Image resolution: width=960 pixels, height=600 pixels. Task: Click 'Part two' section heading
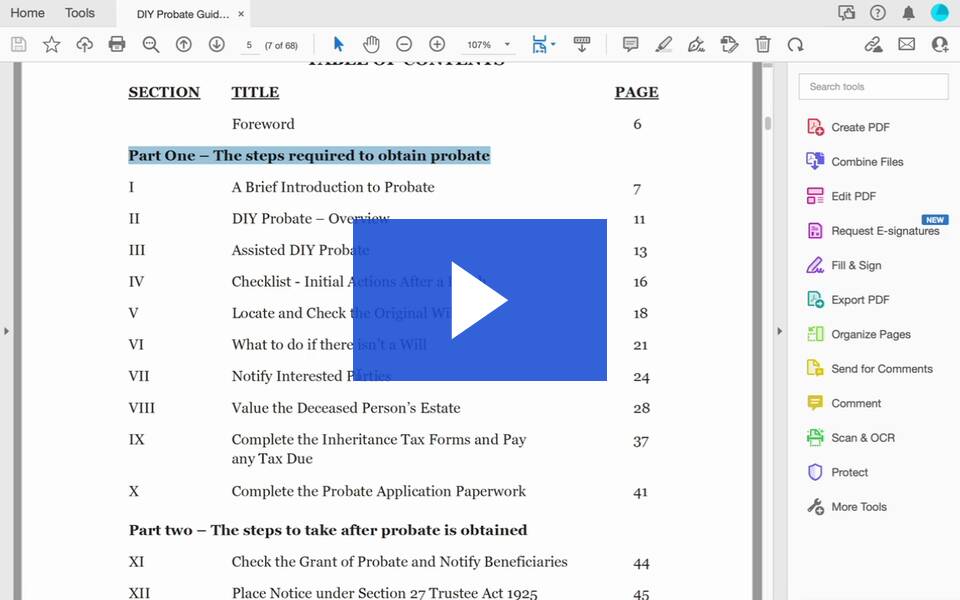click(x=328, y=530)
